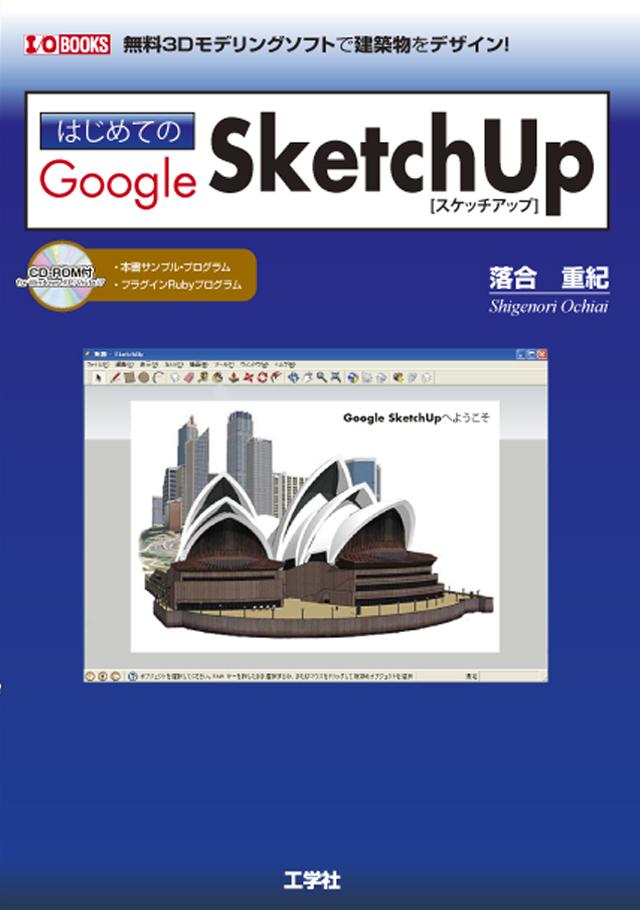Pick the Rotate tool
Viewport: 640px width, 910px height.
point(262,378)
